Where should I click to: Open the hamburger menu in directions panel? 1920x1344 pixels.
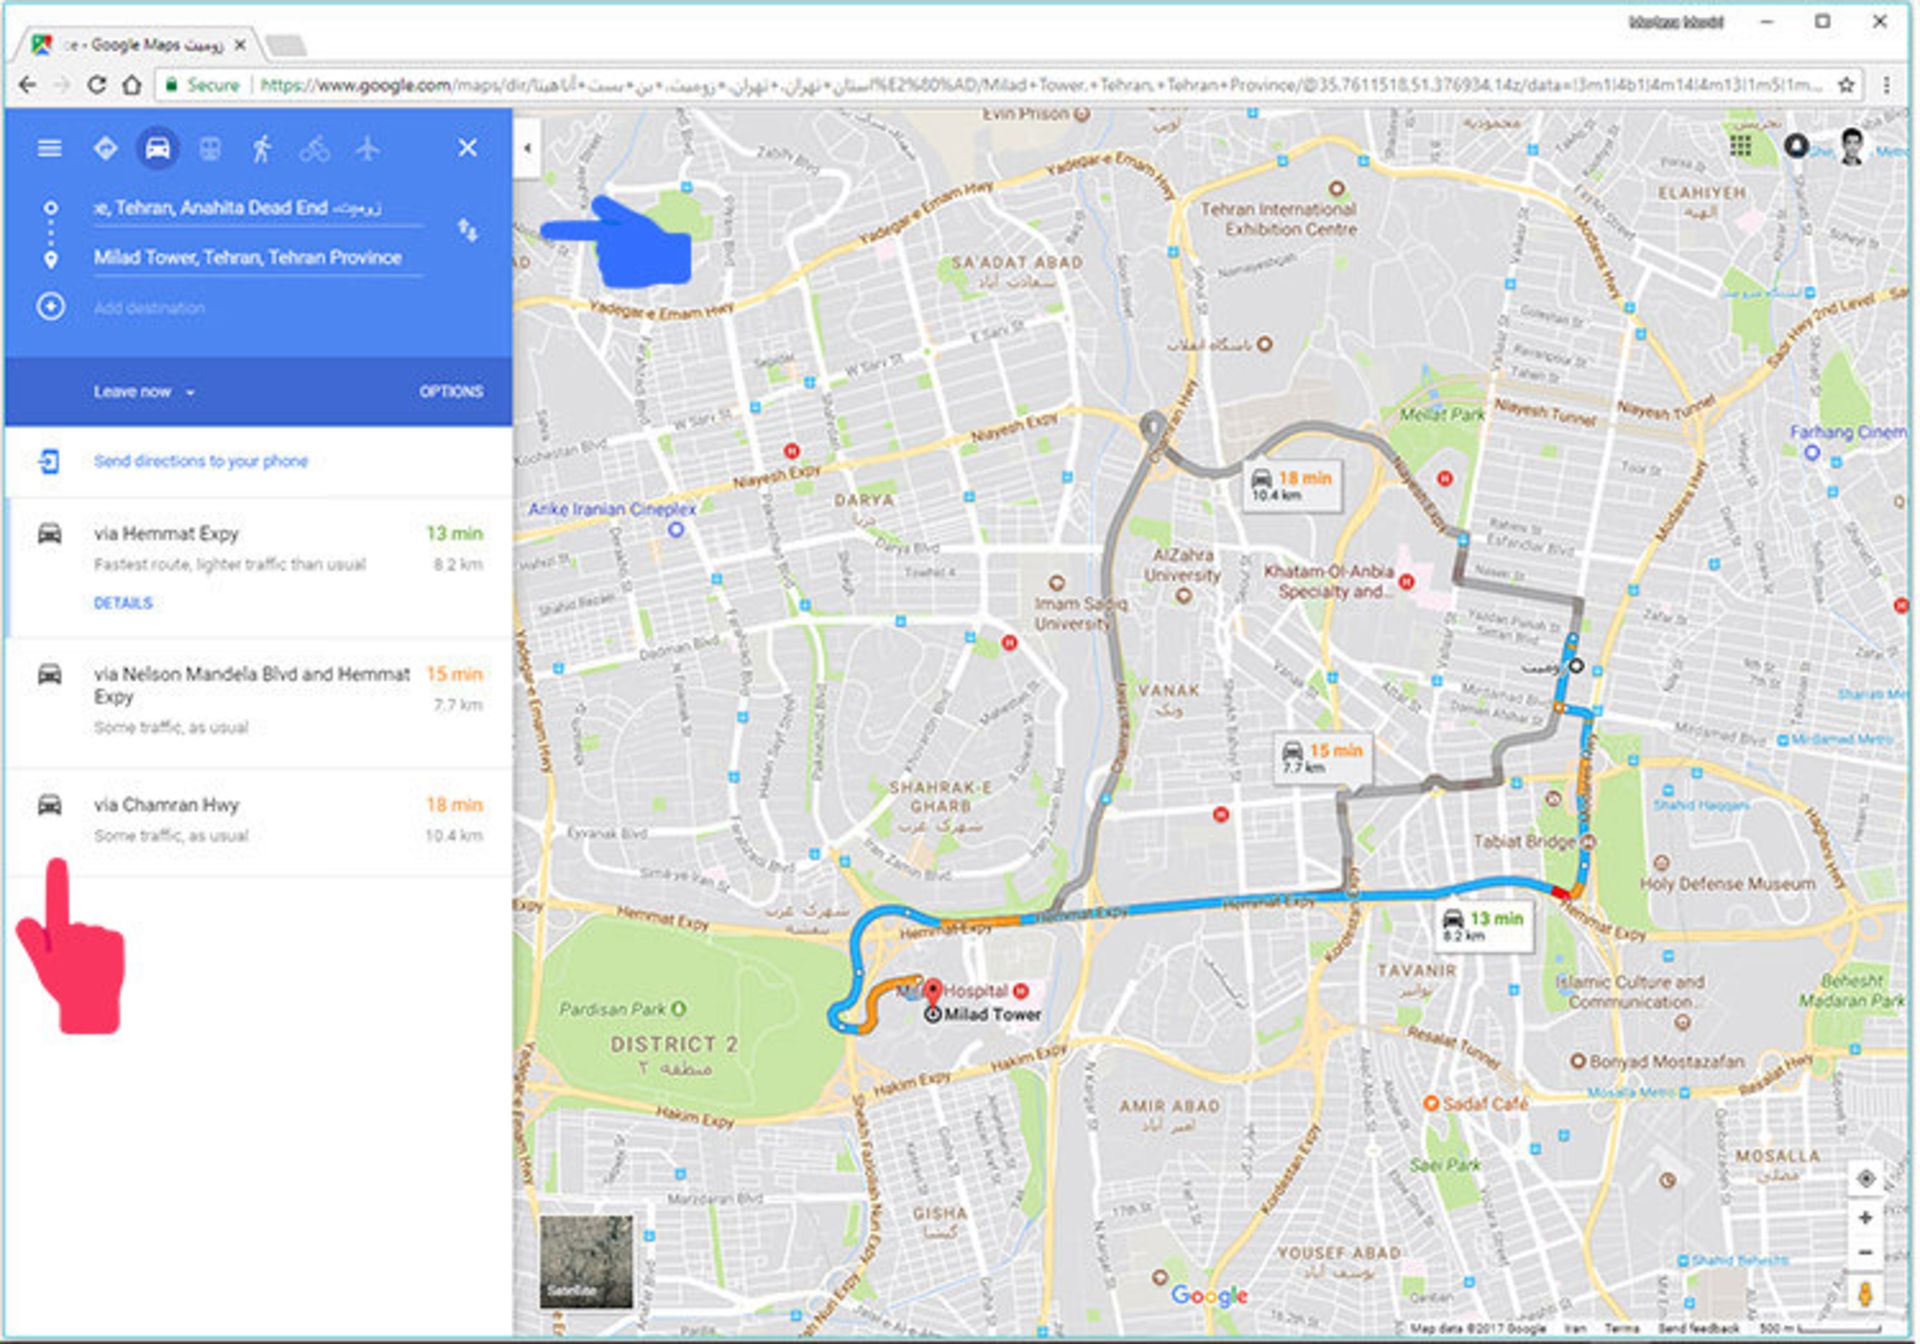click(49, 148)
